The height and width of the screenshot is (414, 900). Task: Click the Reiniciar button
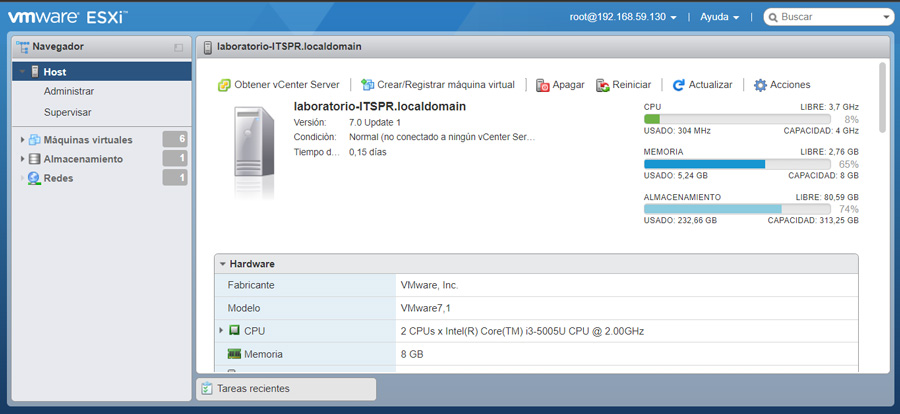[x=624, y=85]
